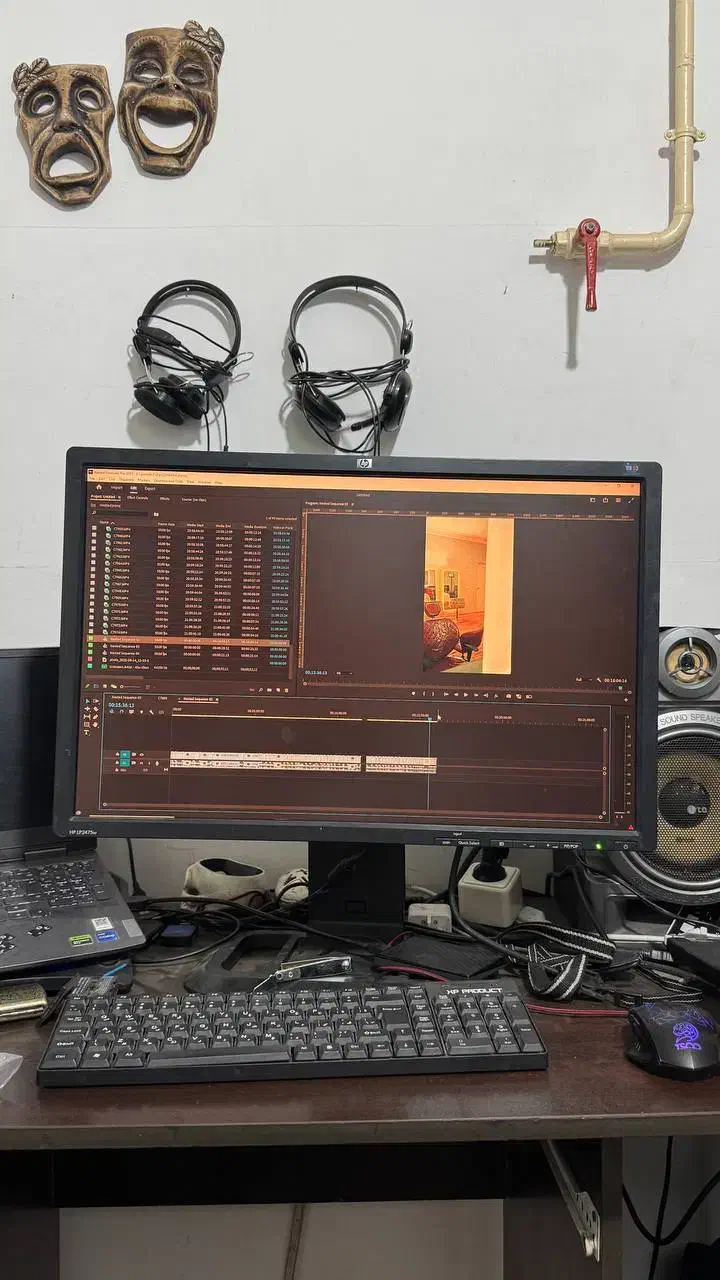
Task: Click Mark In in Program monitor
Action: coord(424,694)
